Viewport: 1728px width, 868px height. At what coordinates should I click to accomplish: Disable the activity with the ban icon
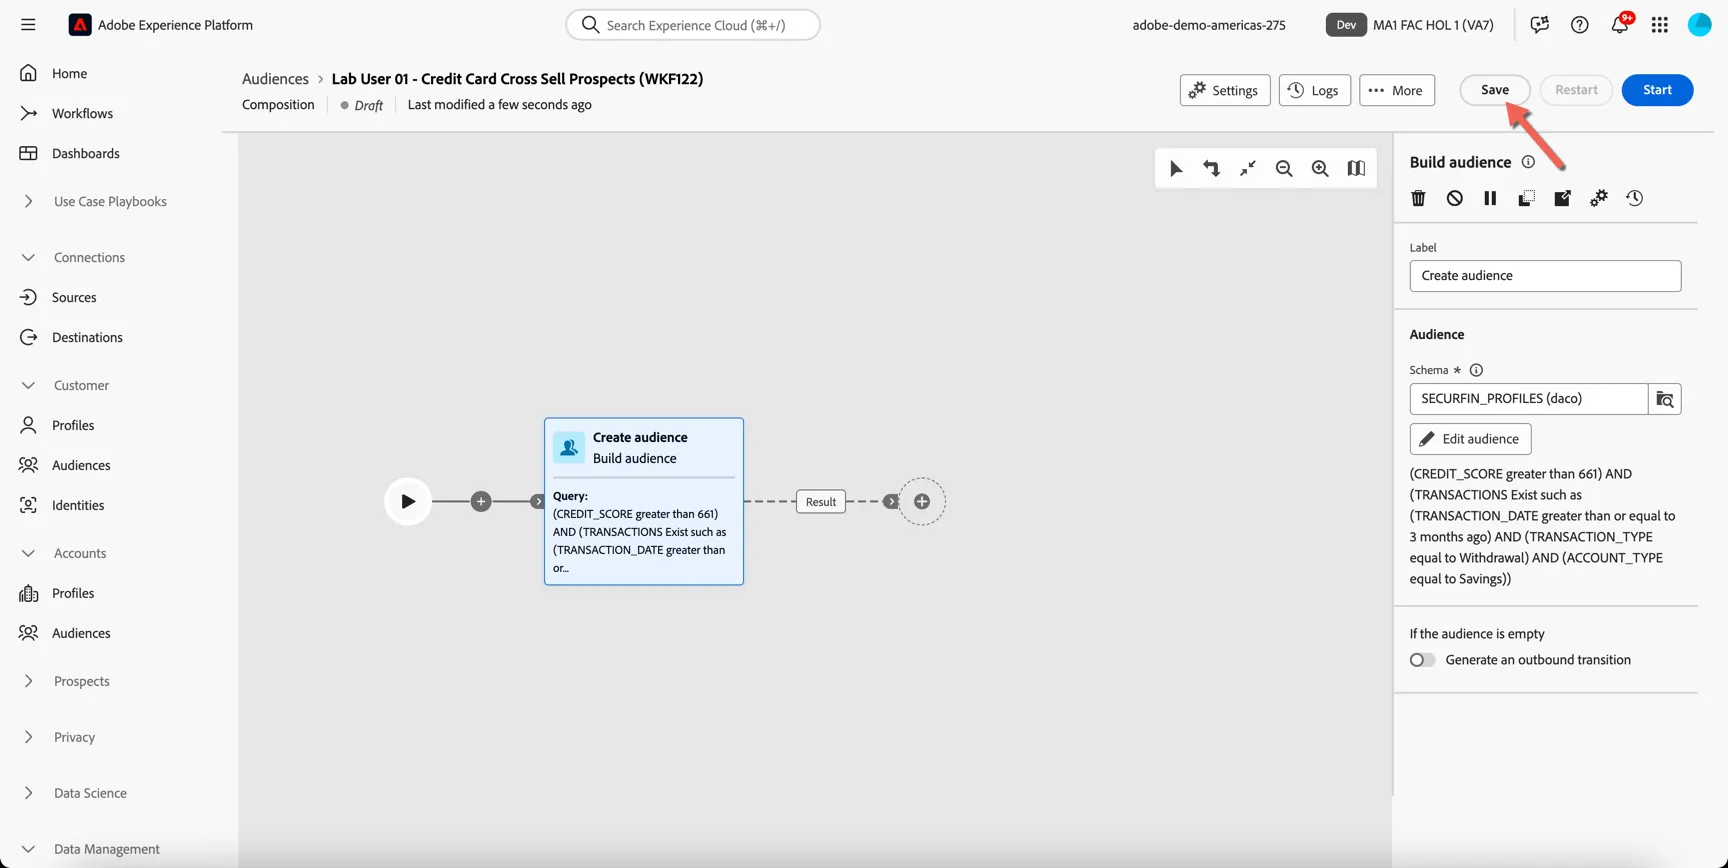[1455, 198]
